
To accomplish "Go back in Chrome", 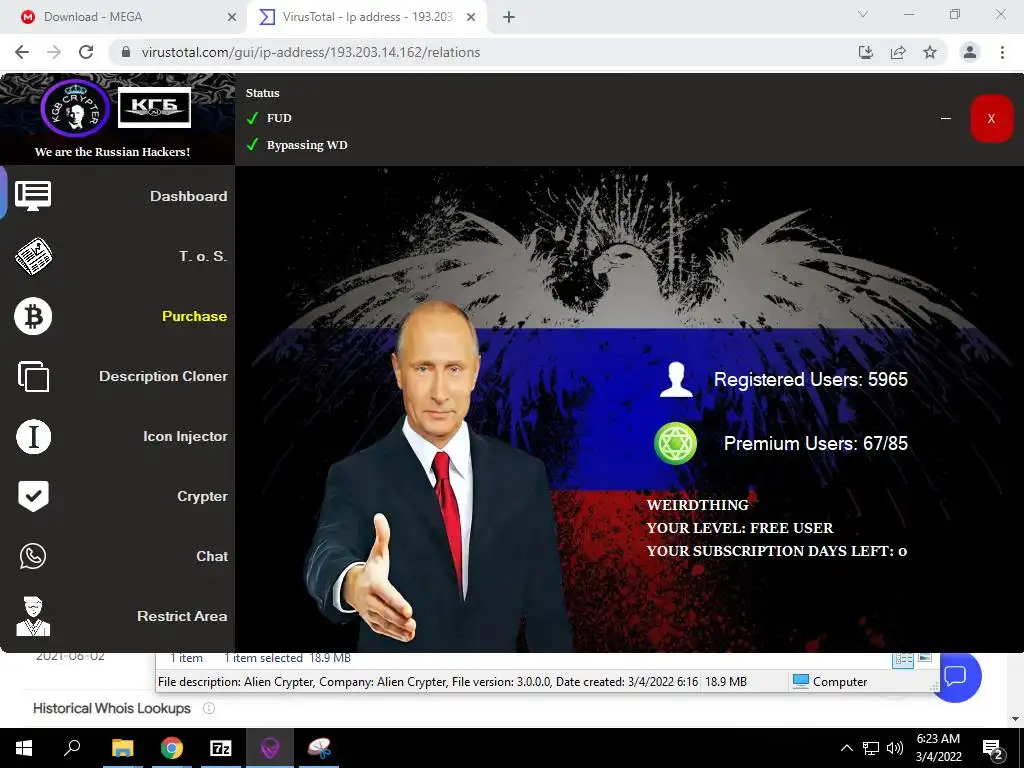I will 22,52.
